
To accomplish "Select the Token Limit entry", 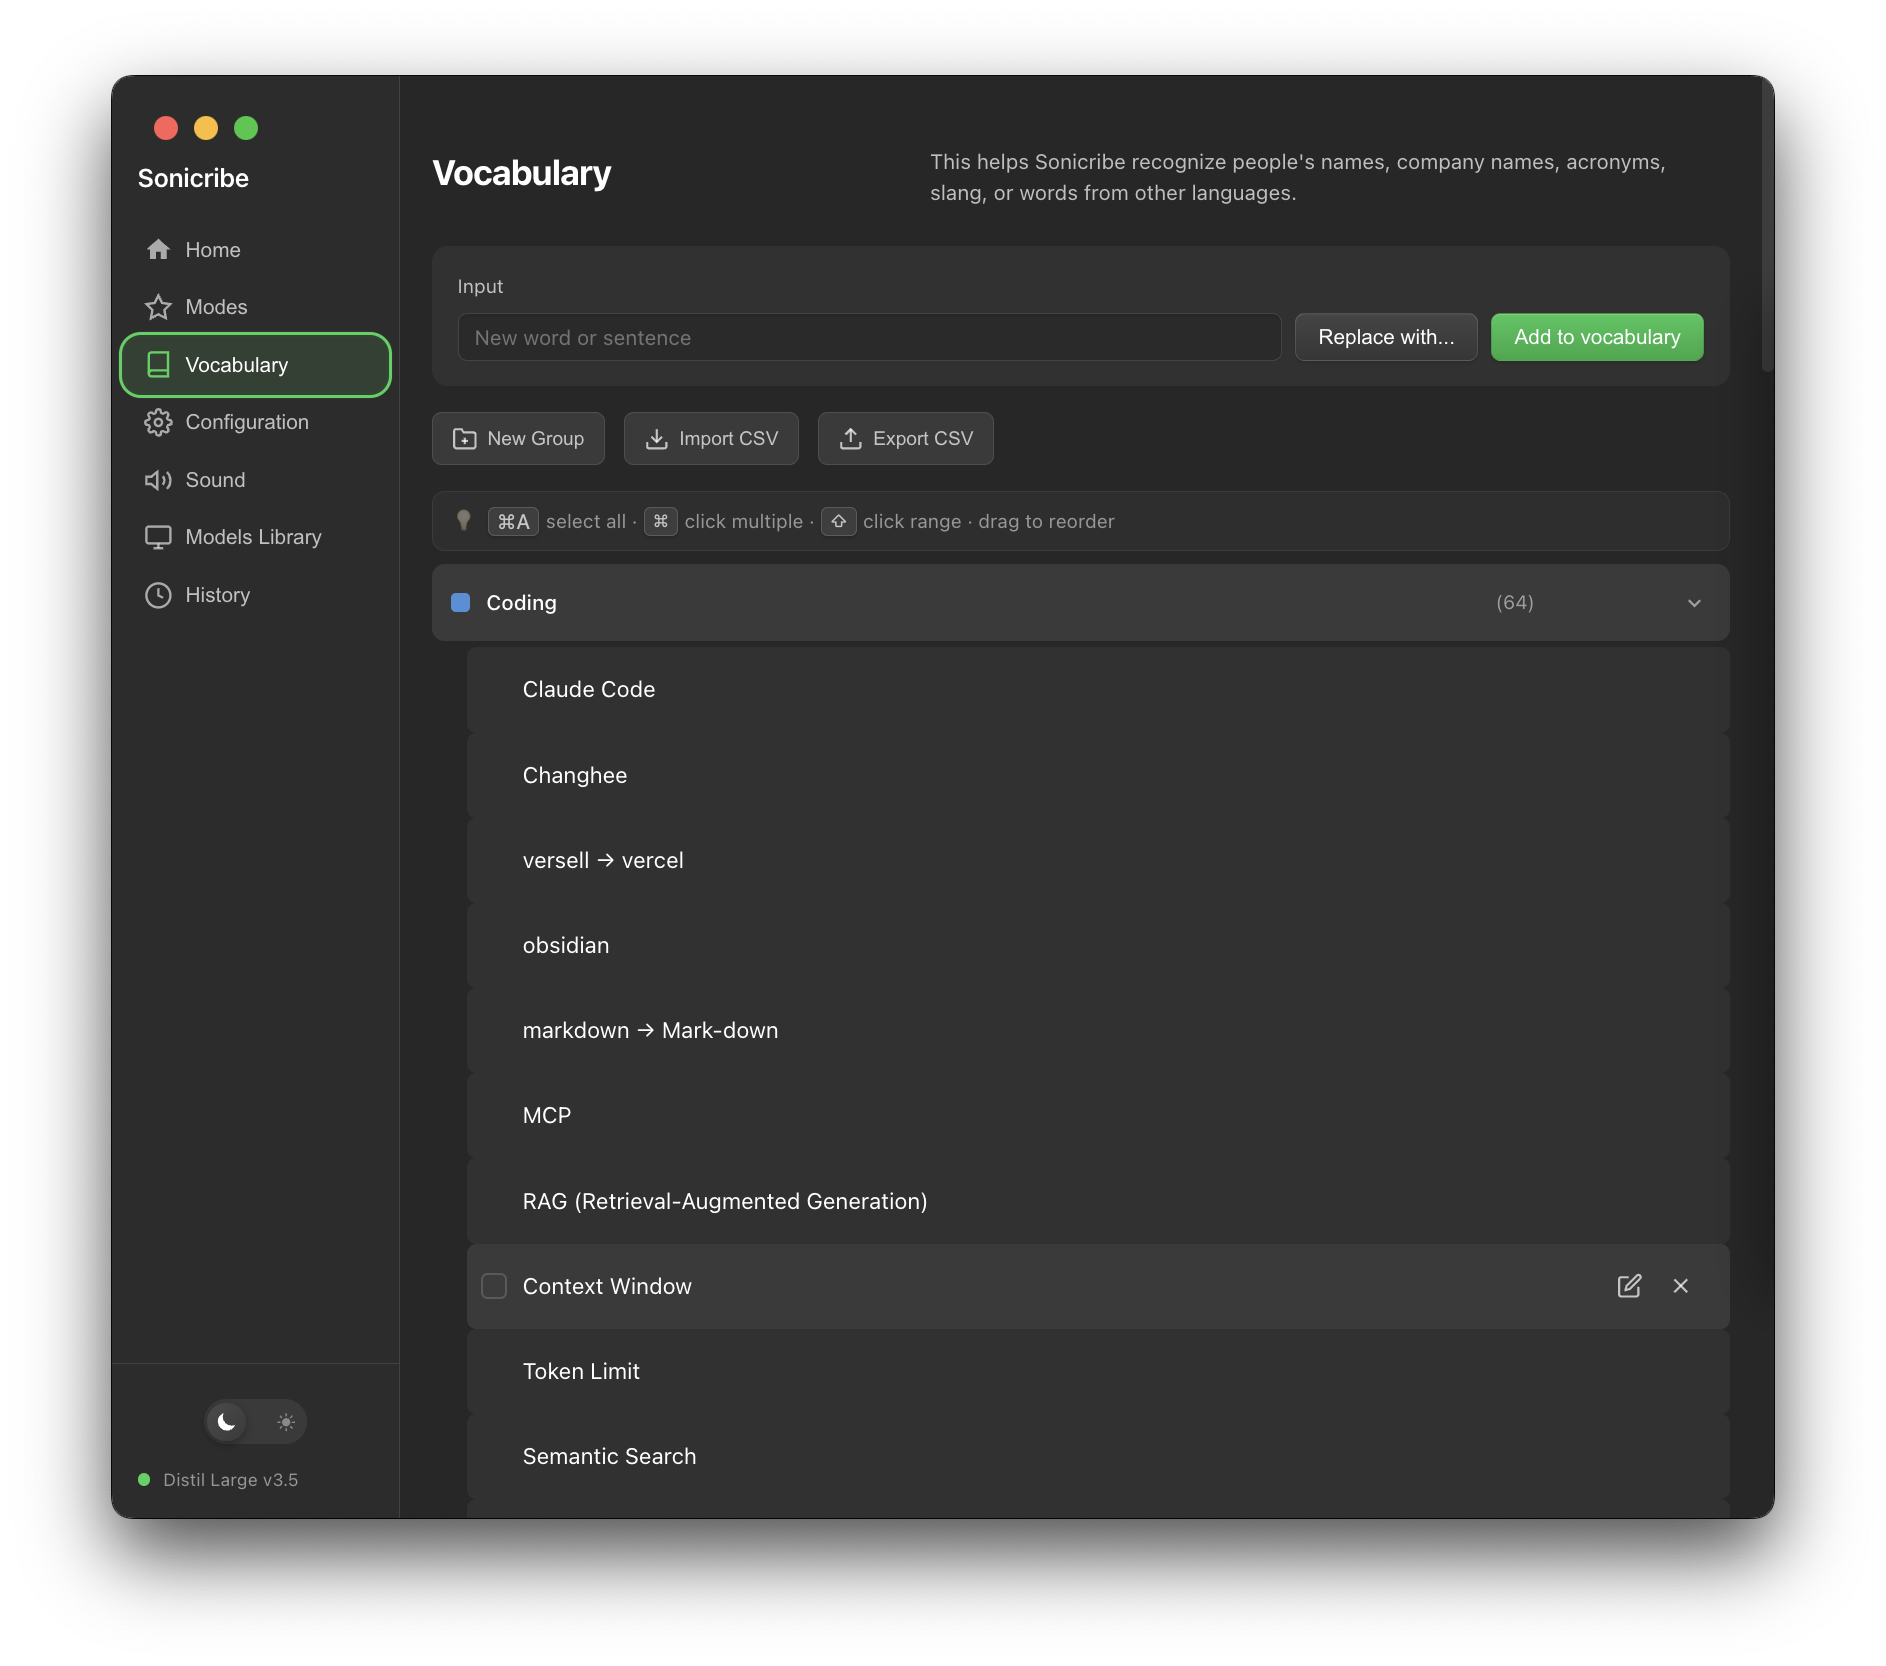I will (x=1098, y=1371).
